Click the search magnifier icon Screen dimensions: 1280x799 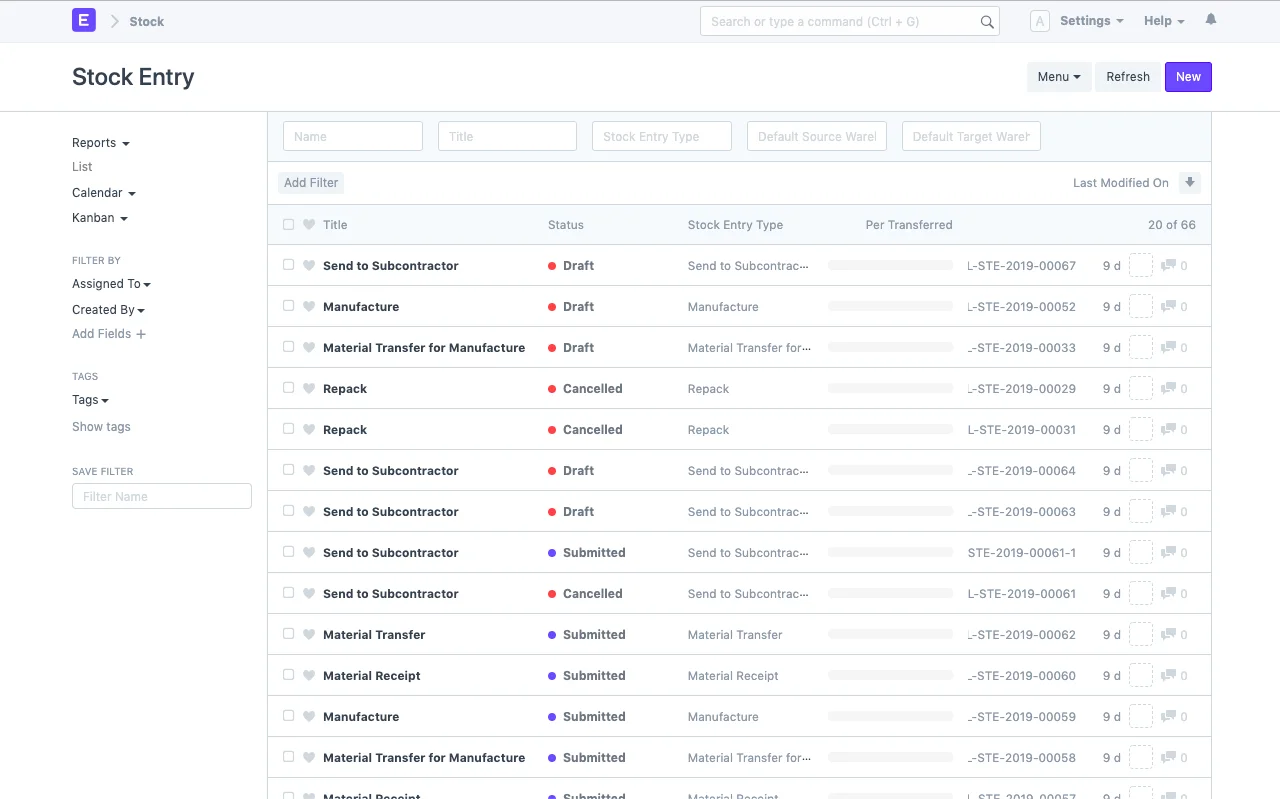click(x=986, y=21)
